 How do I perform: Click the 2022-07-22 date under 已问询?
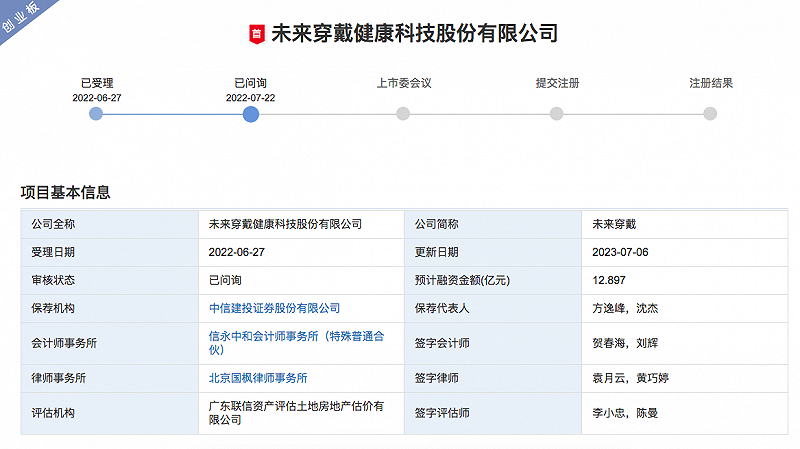coord(251,98)
